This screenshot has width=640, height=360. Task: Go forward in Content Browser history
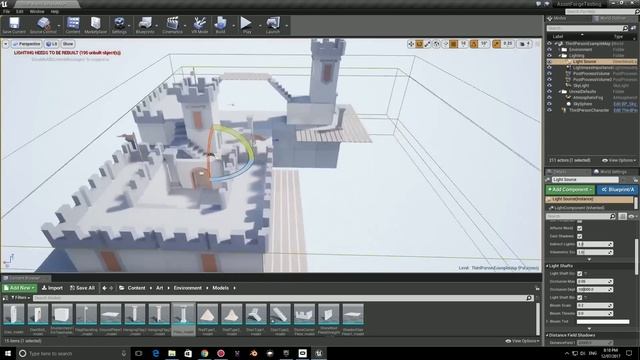click(x=111, y=288)
